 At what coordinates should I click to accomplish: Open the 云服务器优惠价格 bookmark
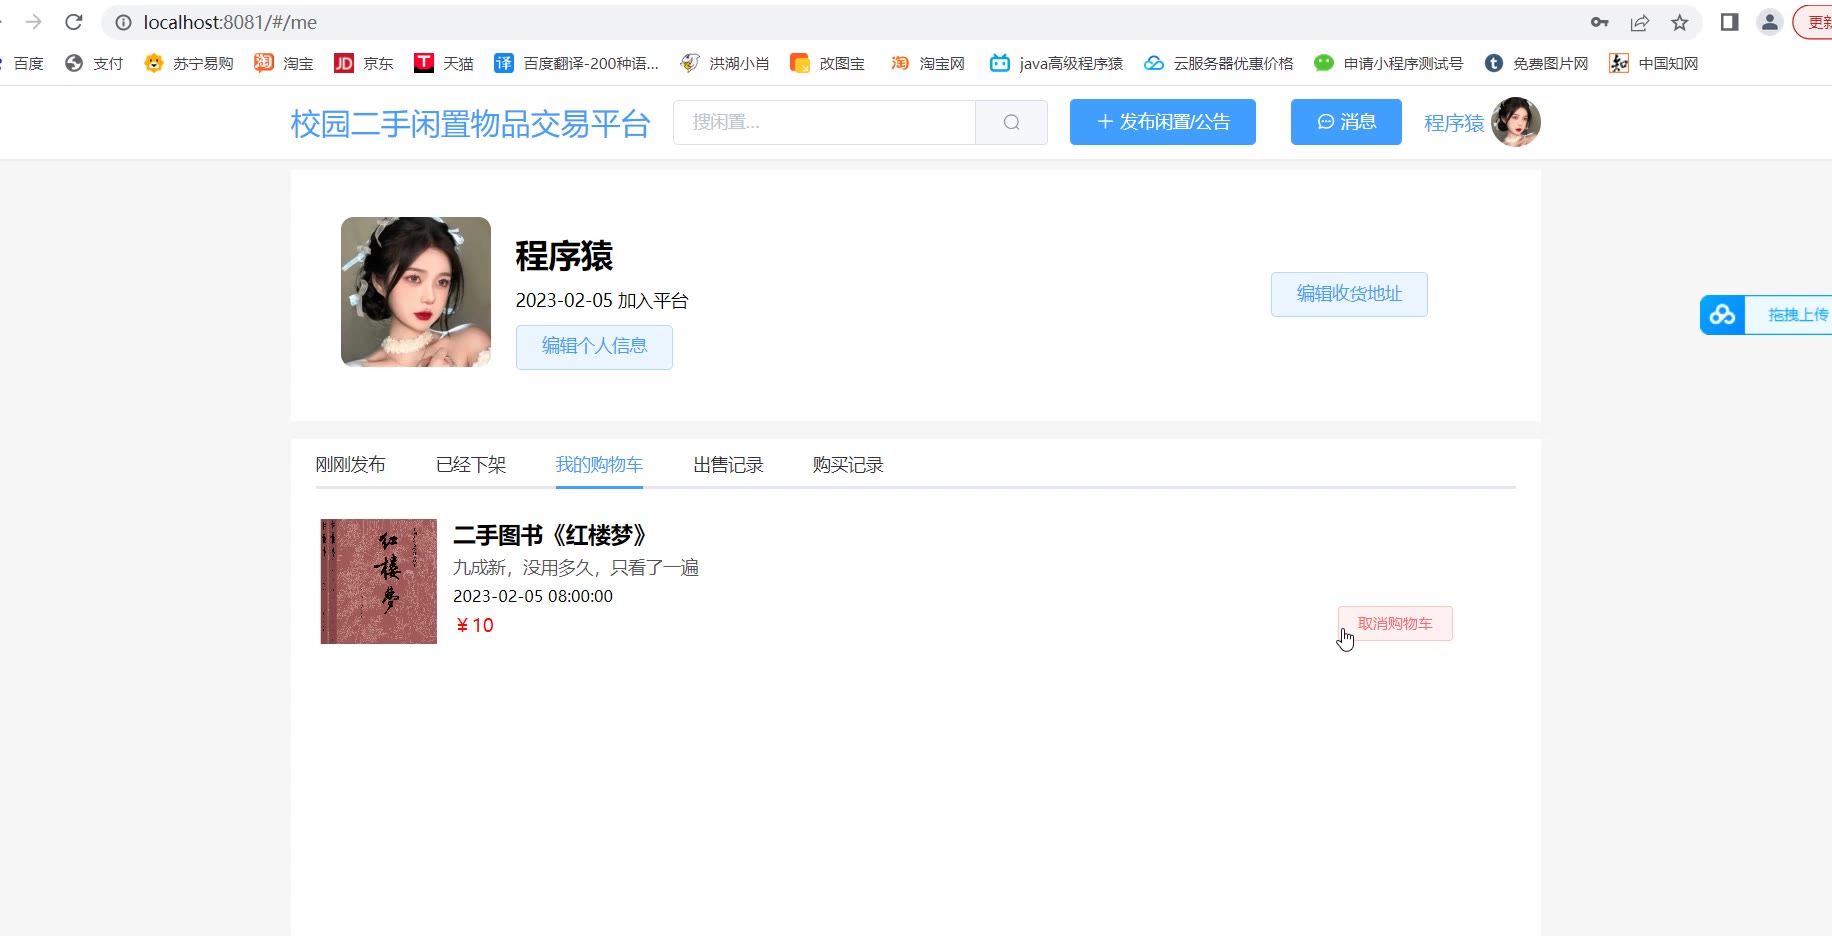point(1218,63)
